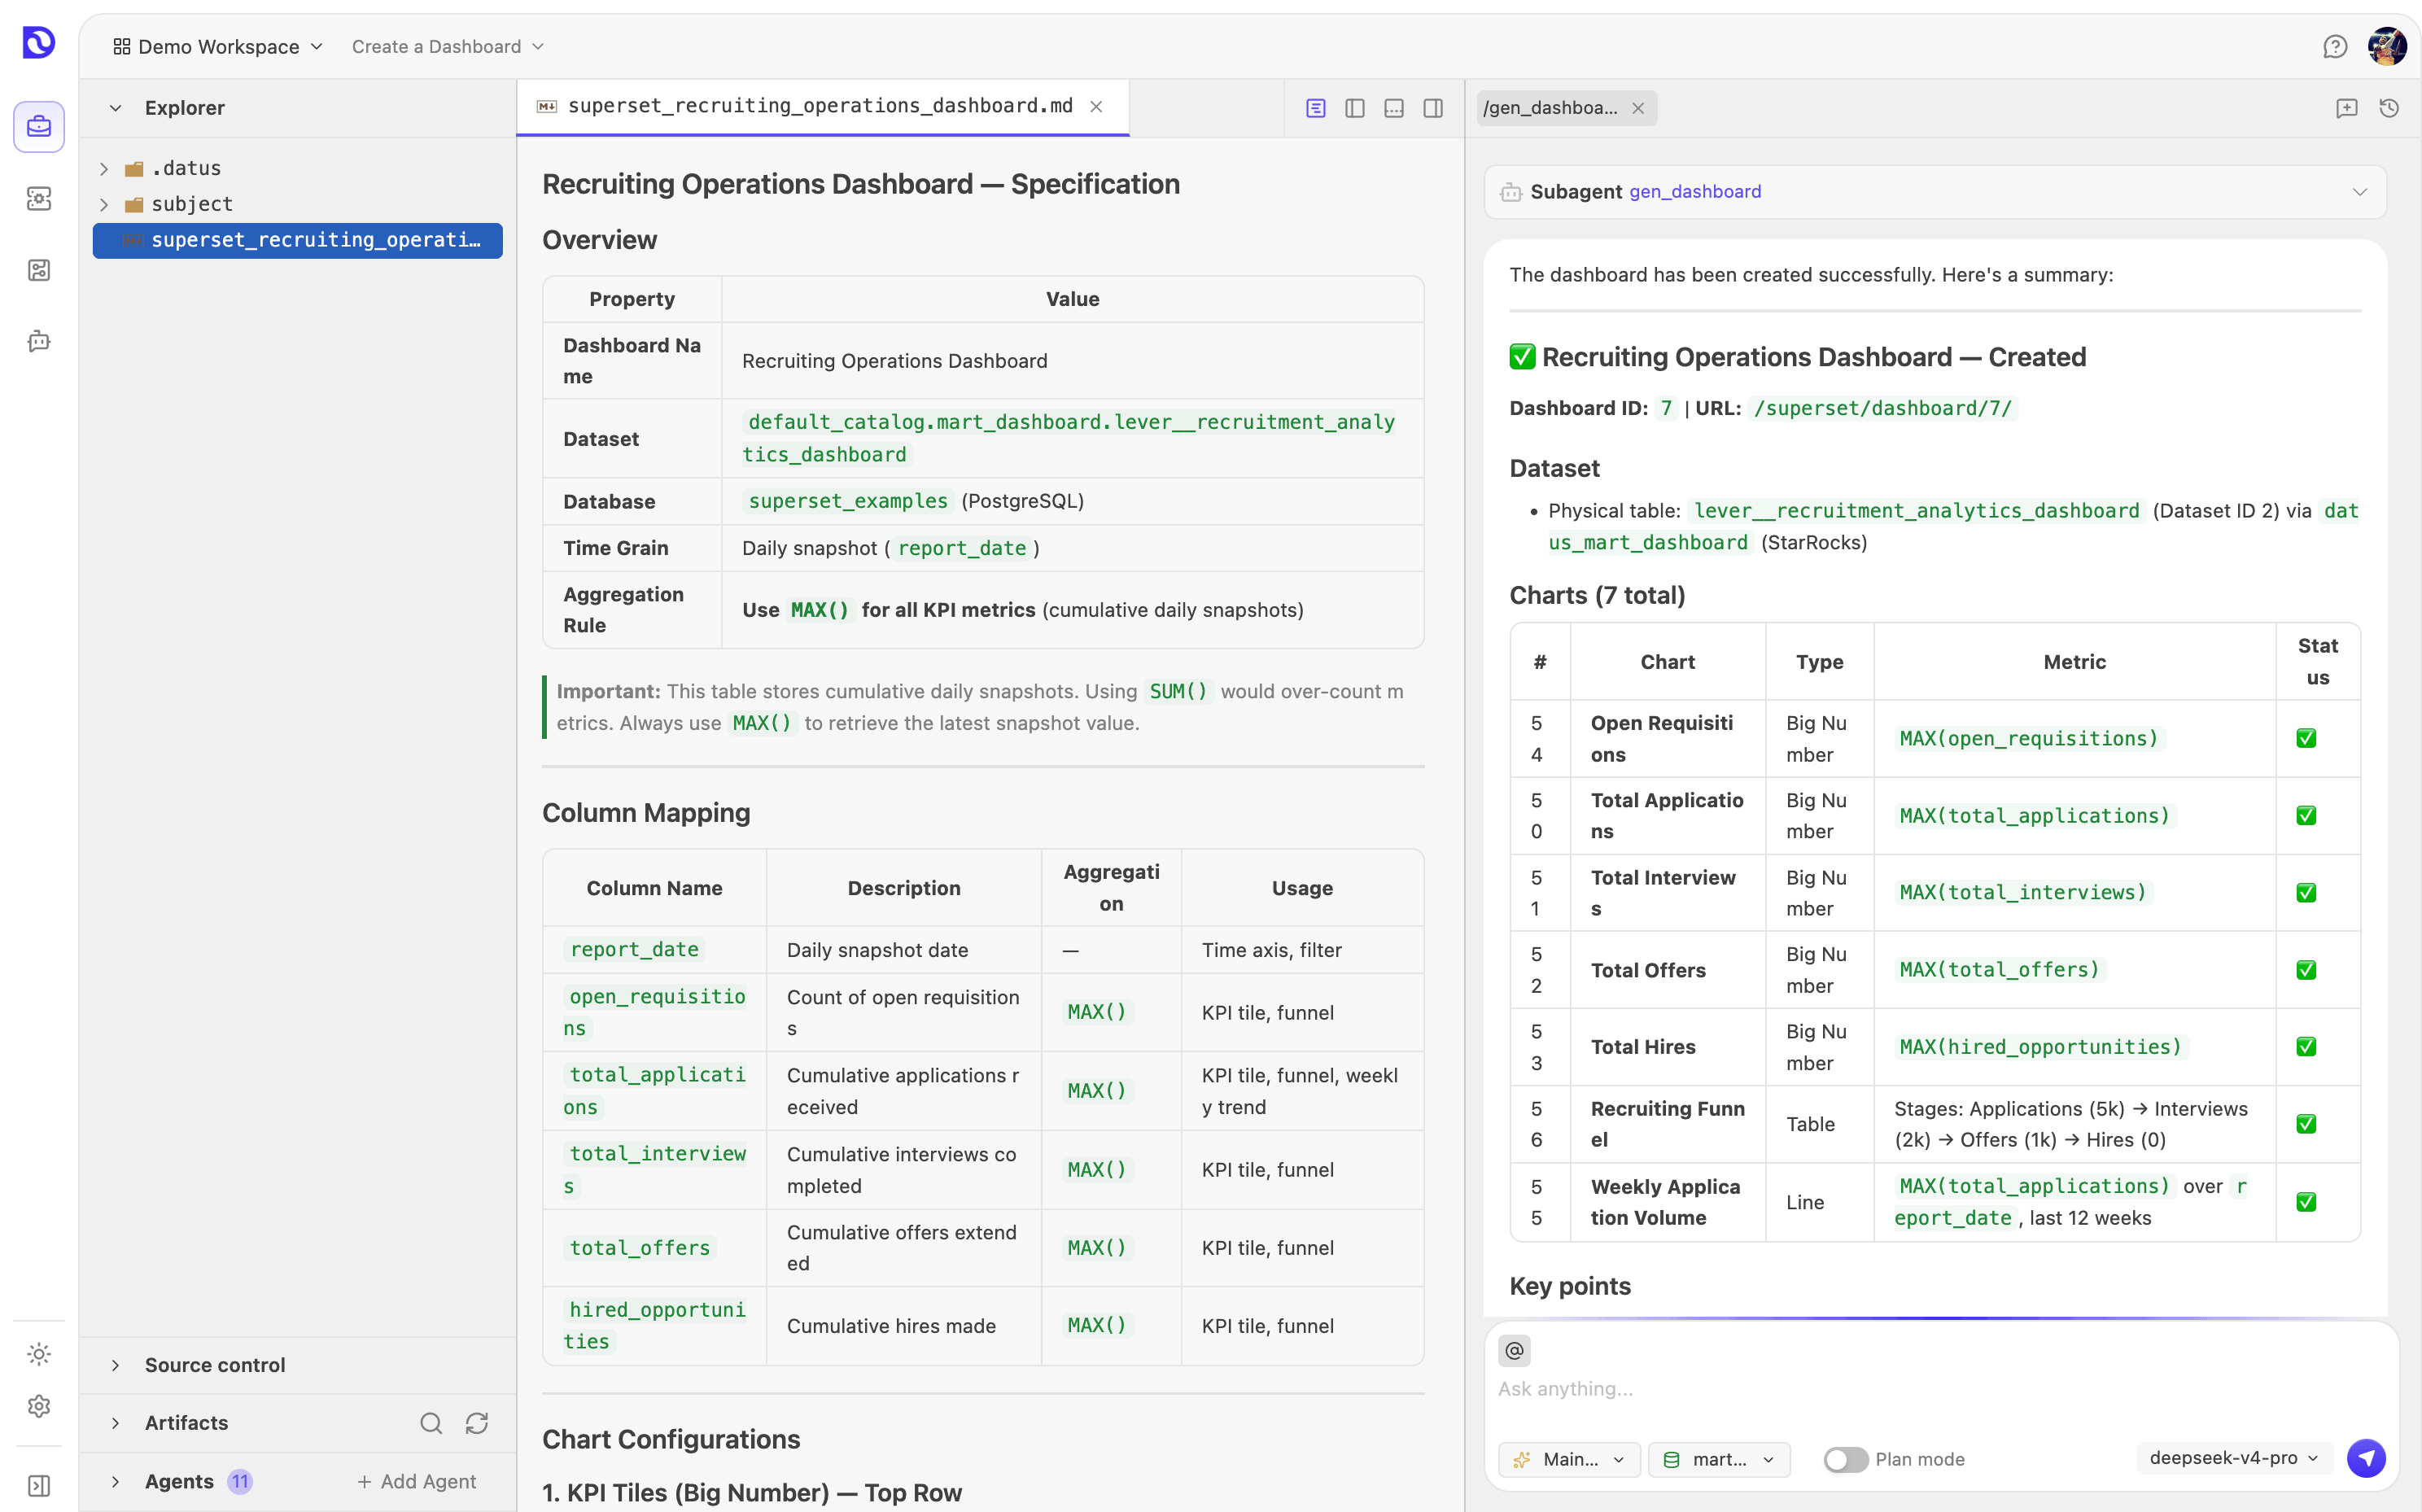The height and width of the screenshot is (1512, 2422).
Task: Click the Agents count badge 11
Action: (x=240, y=1481)
